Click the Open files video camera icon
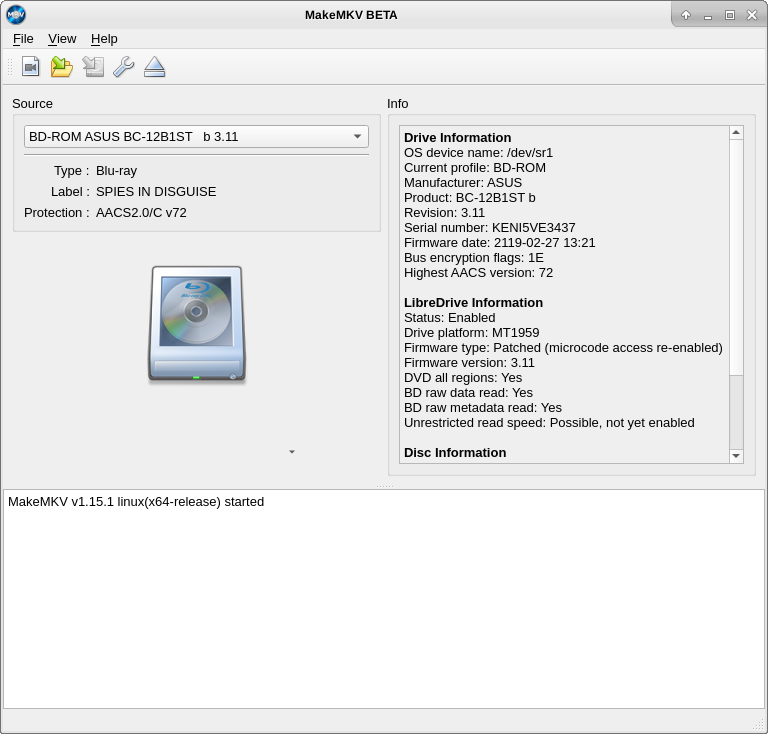Screen dimensions: 768x734 30,67
